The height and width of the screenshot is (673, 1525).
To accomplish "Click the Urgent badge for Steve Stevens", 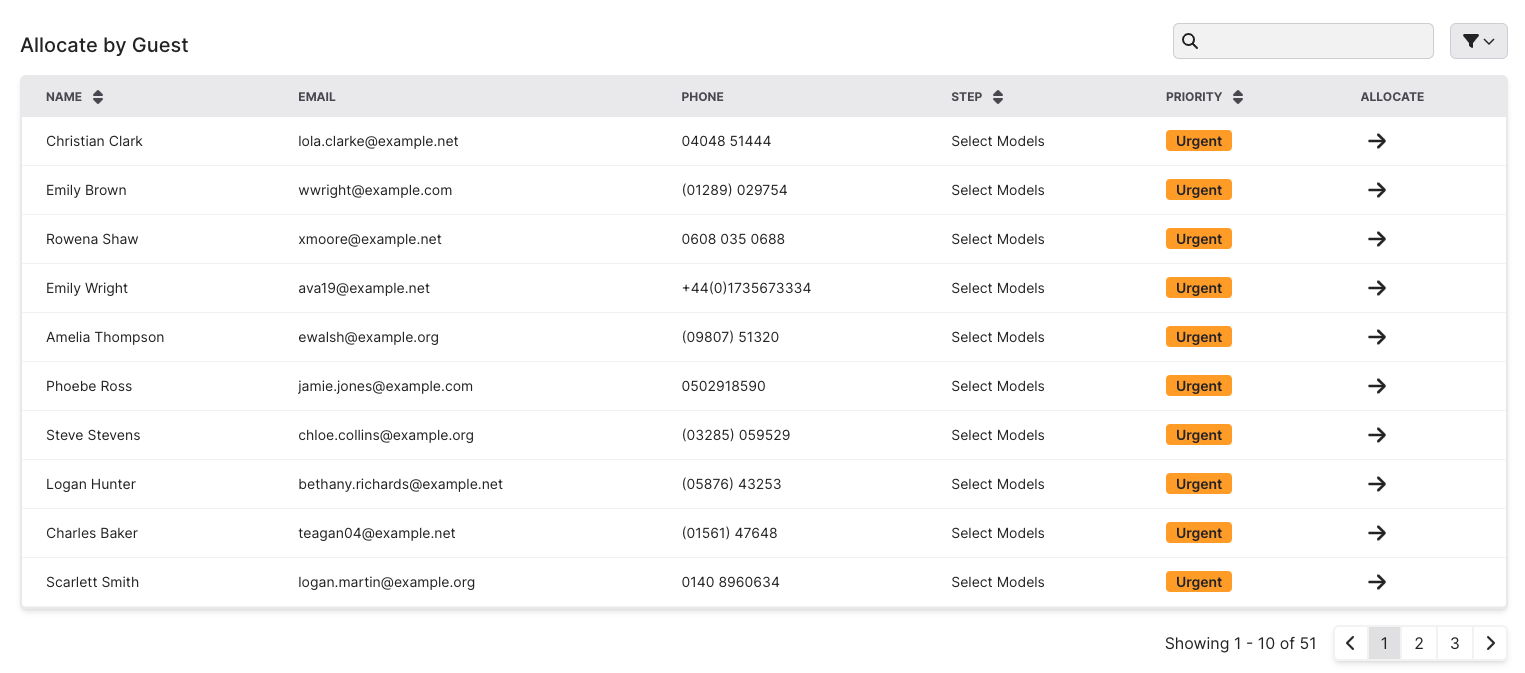I will pos(1198,434).
